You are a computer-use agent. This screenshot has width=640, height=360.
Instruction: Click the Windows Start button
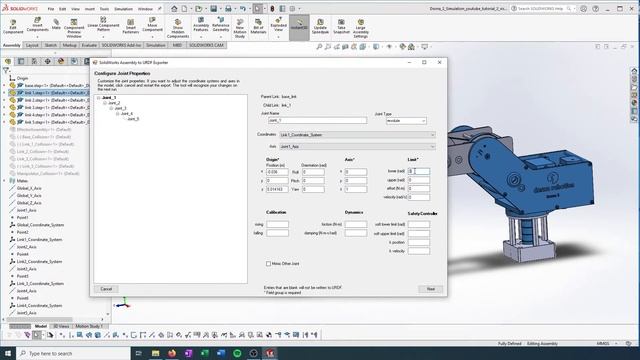[x=8, y=353]
